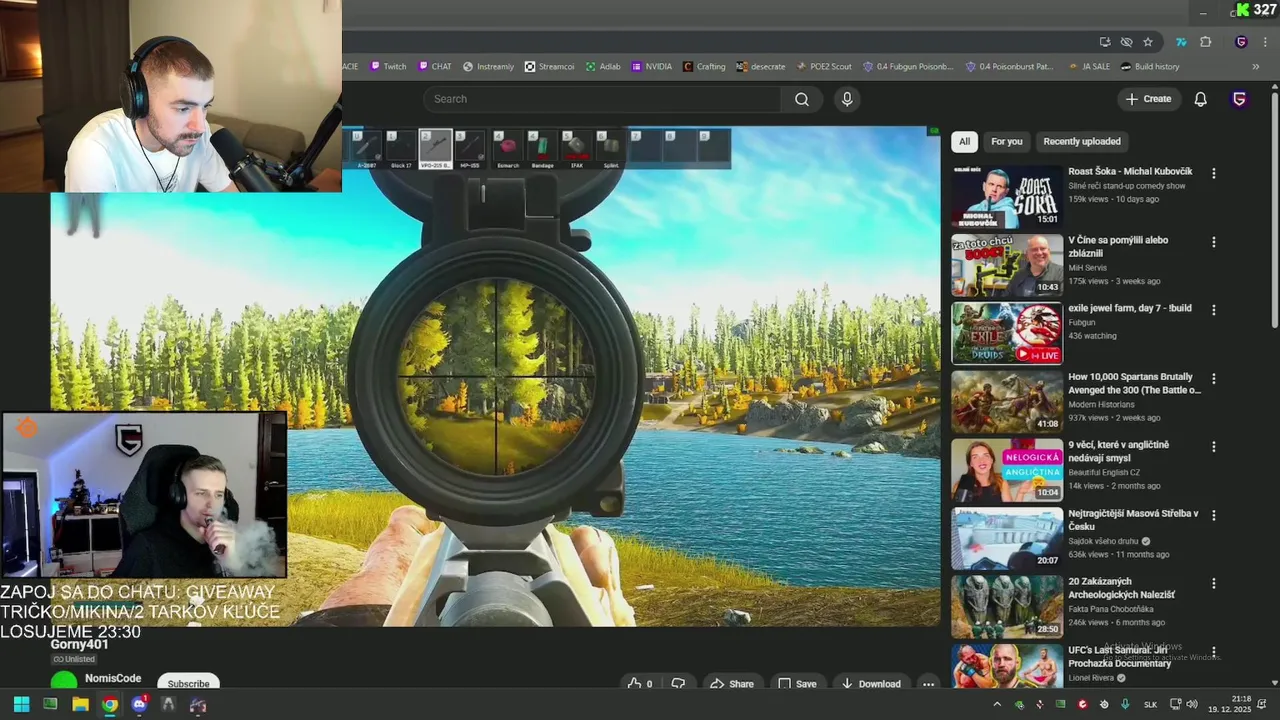The height and width of the screenshot is (720, 1280).
Task: Open the NomisCode channel name
Action: tap(113, 678)
